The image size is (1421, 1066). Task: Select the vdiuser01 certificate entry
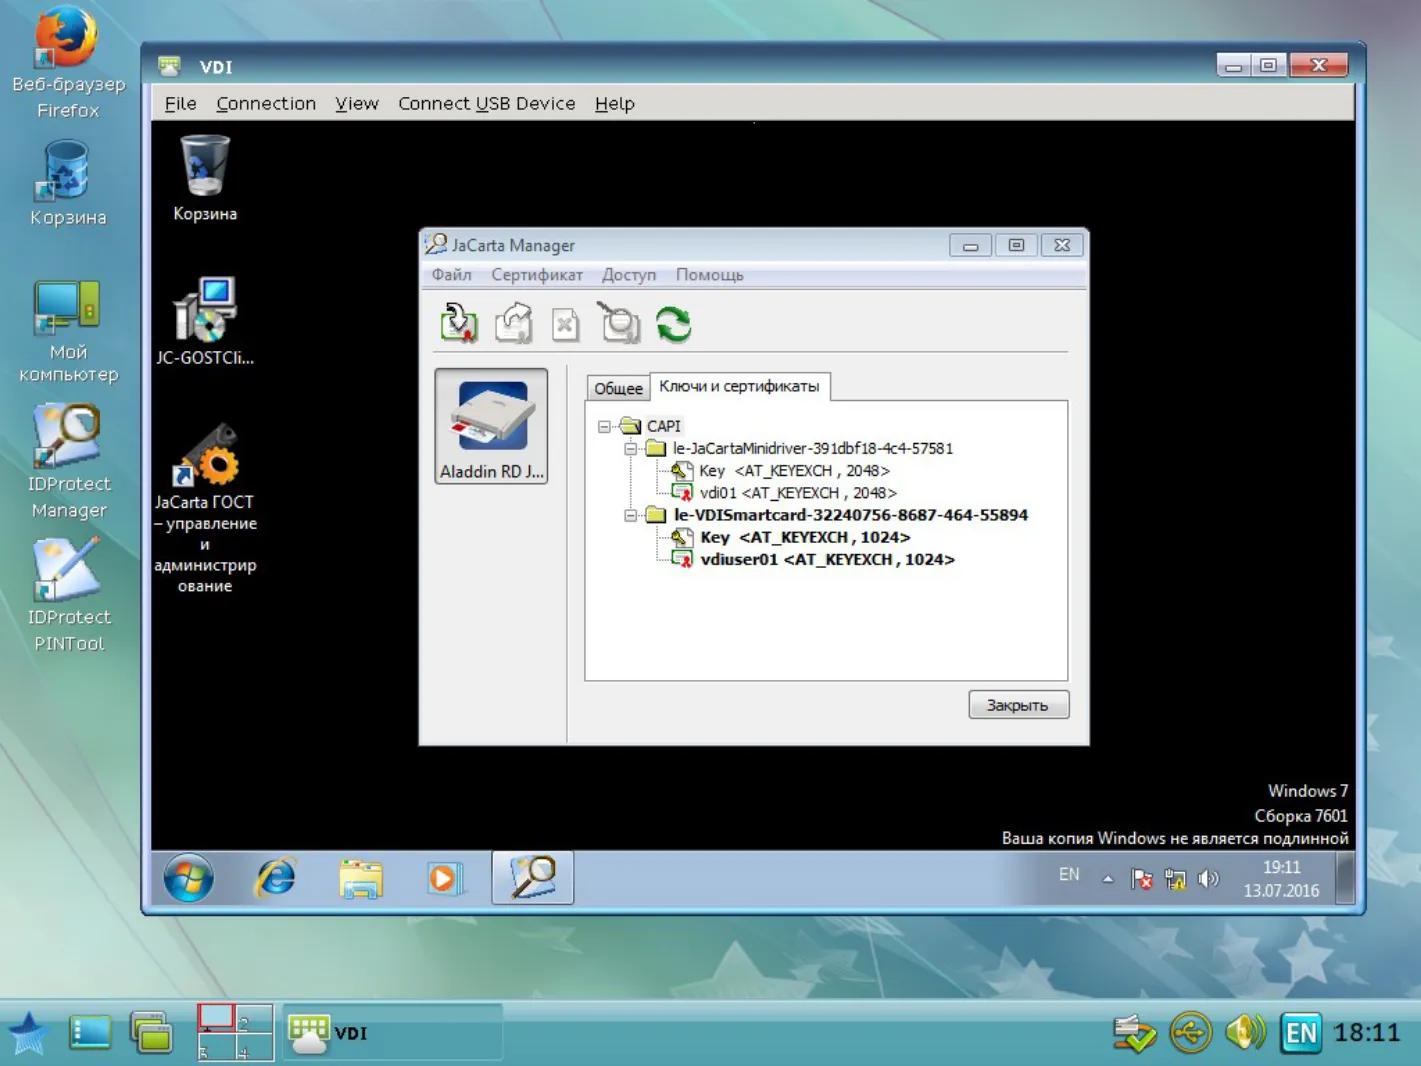coord(814,559)
